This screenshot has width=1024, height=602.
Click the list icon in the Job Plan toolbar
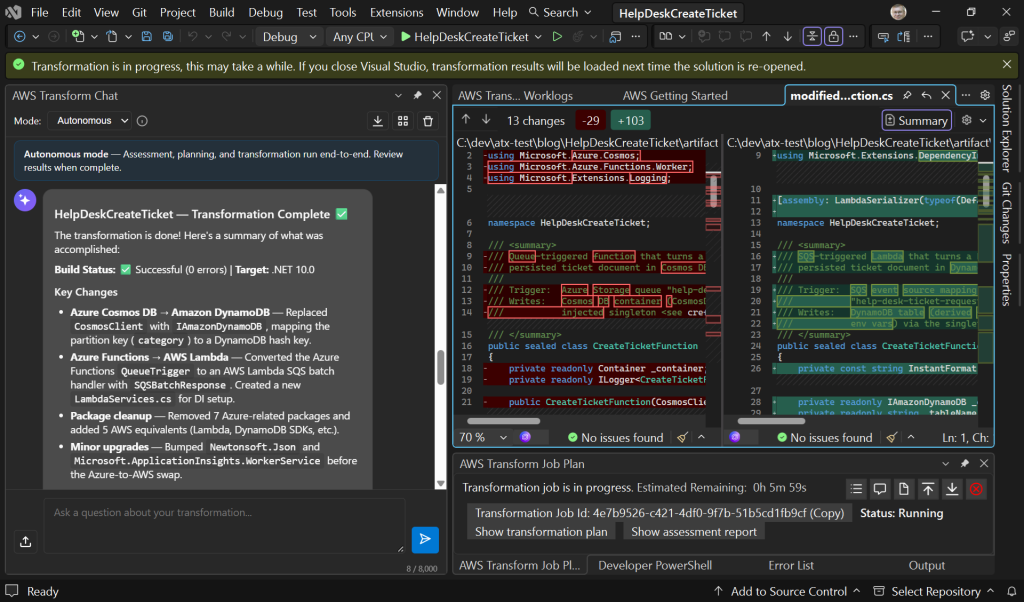(x=856, y=488)
